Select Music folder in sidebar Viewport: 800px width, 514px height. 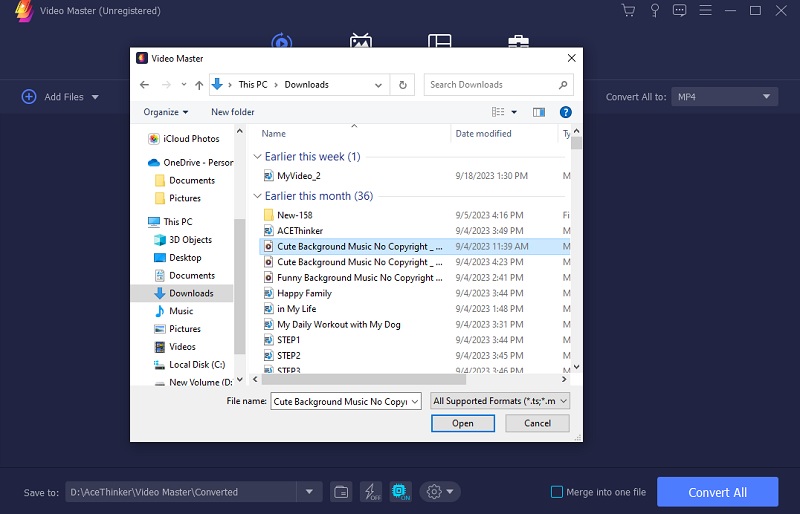coord(174,311)
